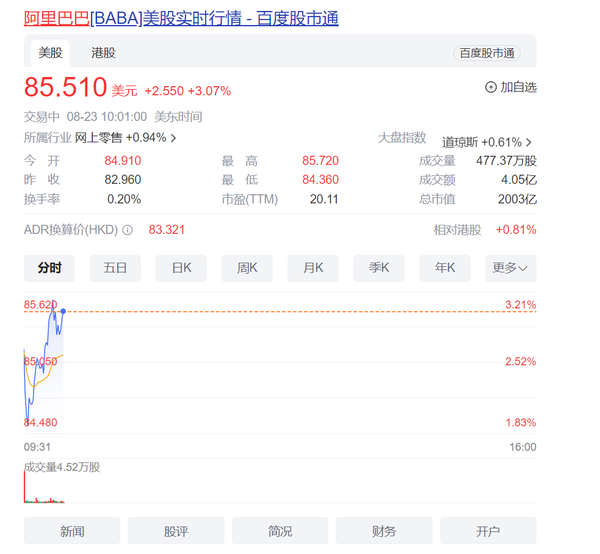Click the 最低 value 84.360

click(x=320, y=179)
